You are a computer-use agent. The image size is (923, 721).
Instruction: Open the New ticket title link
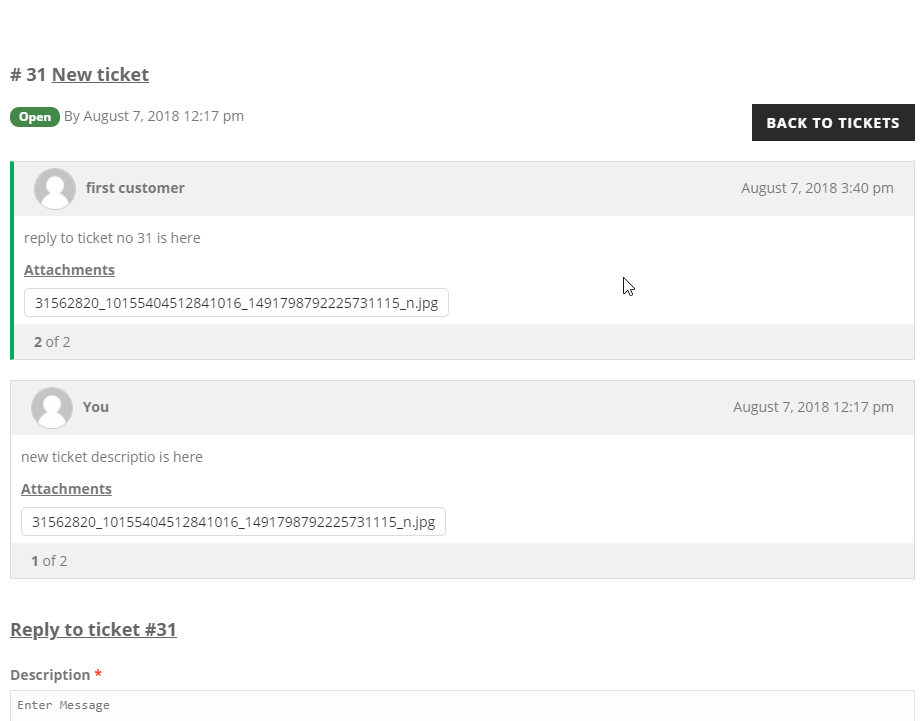pos(100,75)
